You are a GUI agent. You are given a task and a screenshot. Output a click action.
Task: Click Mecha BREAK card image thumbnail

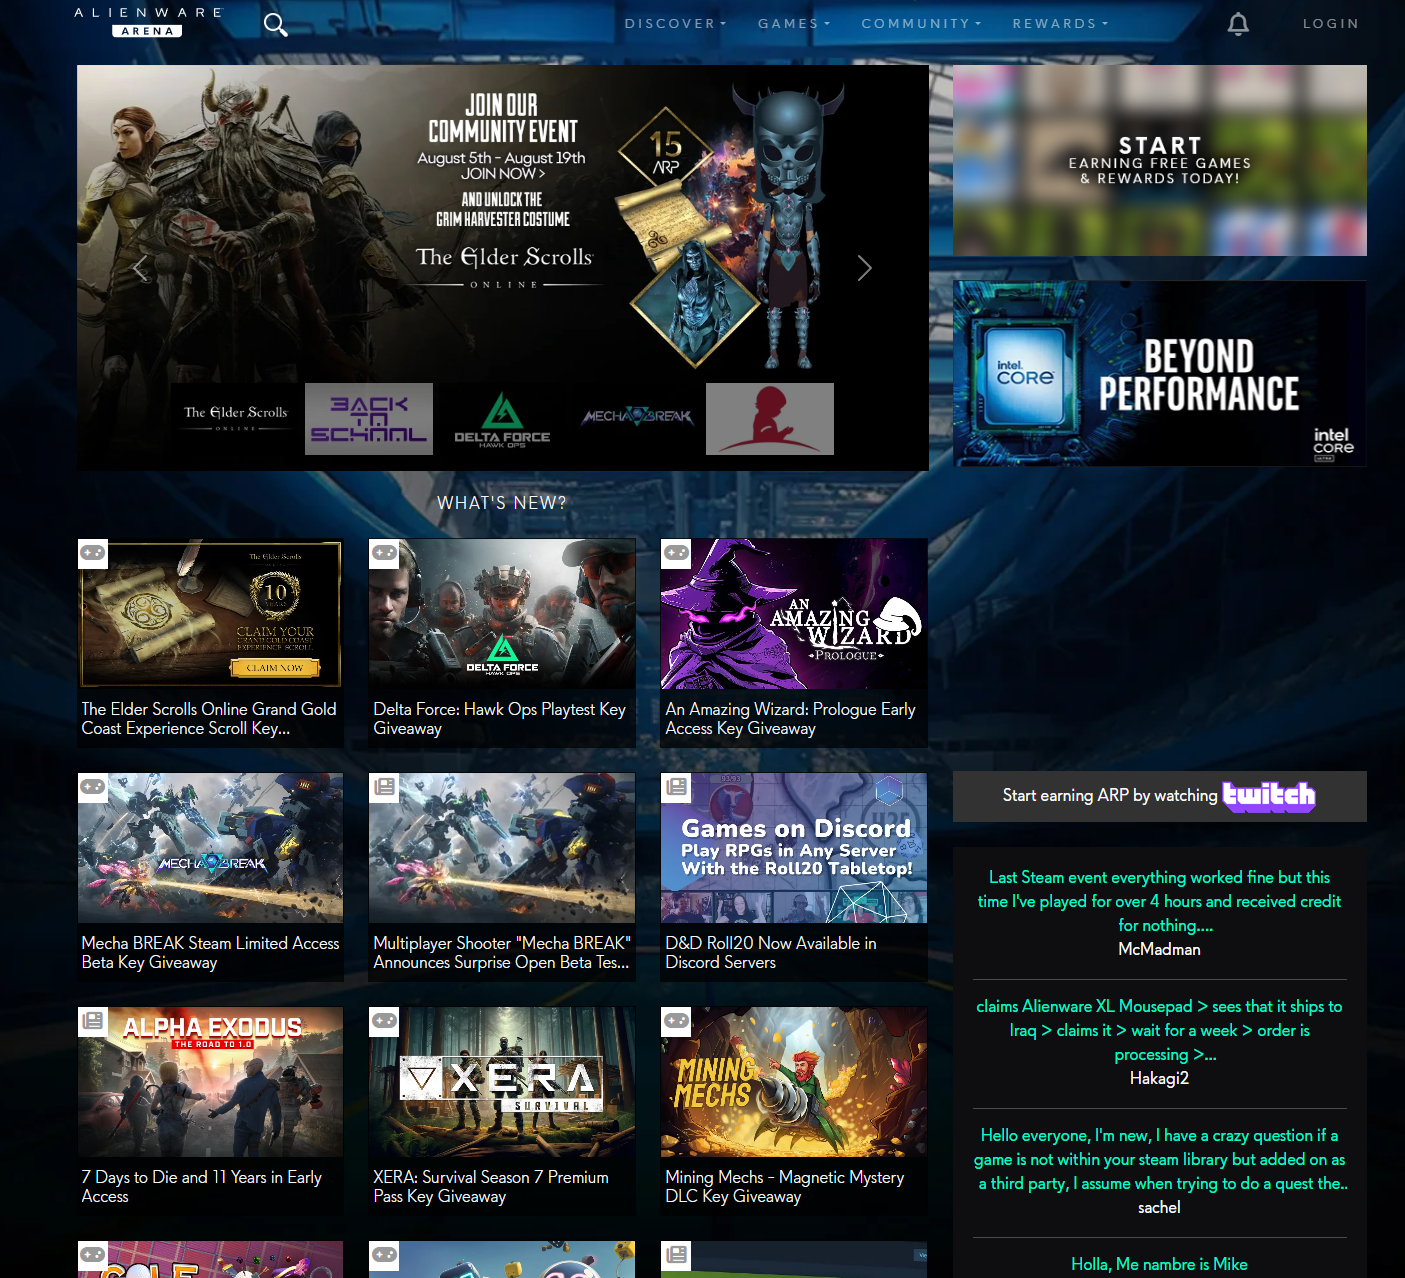(210, 848)
